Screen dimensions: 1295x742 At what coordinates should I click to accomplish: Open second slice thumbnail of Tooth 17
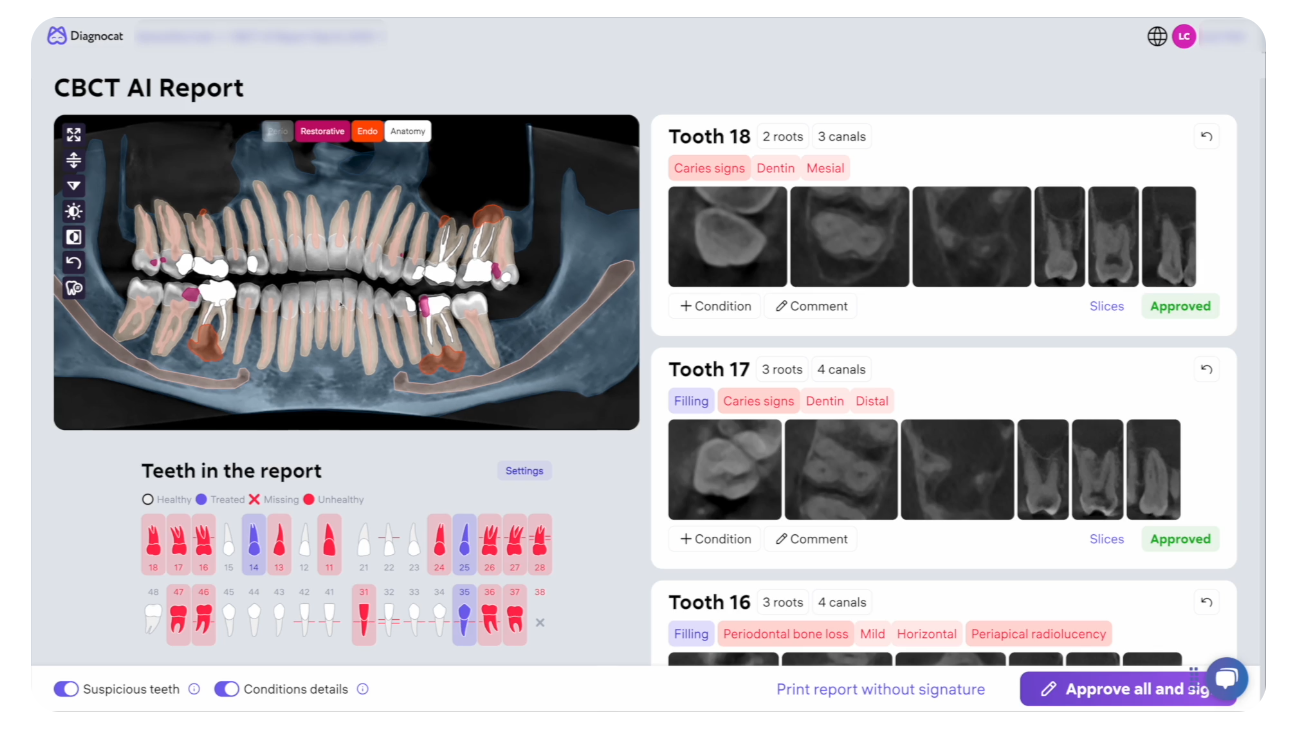841,469
